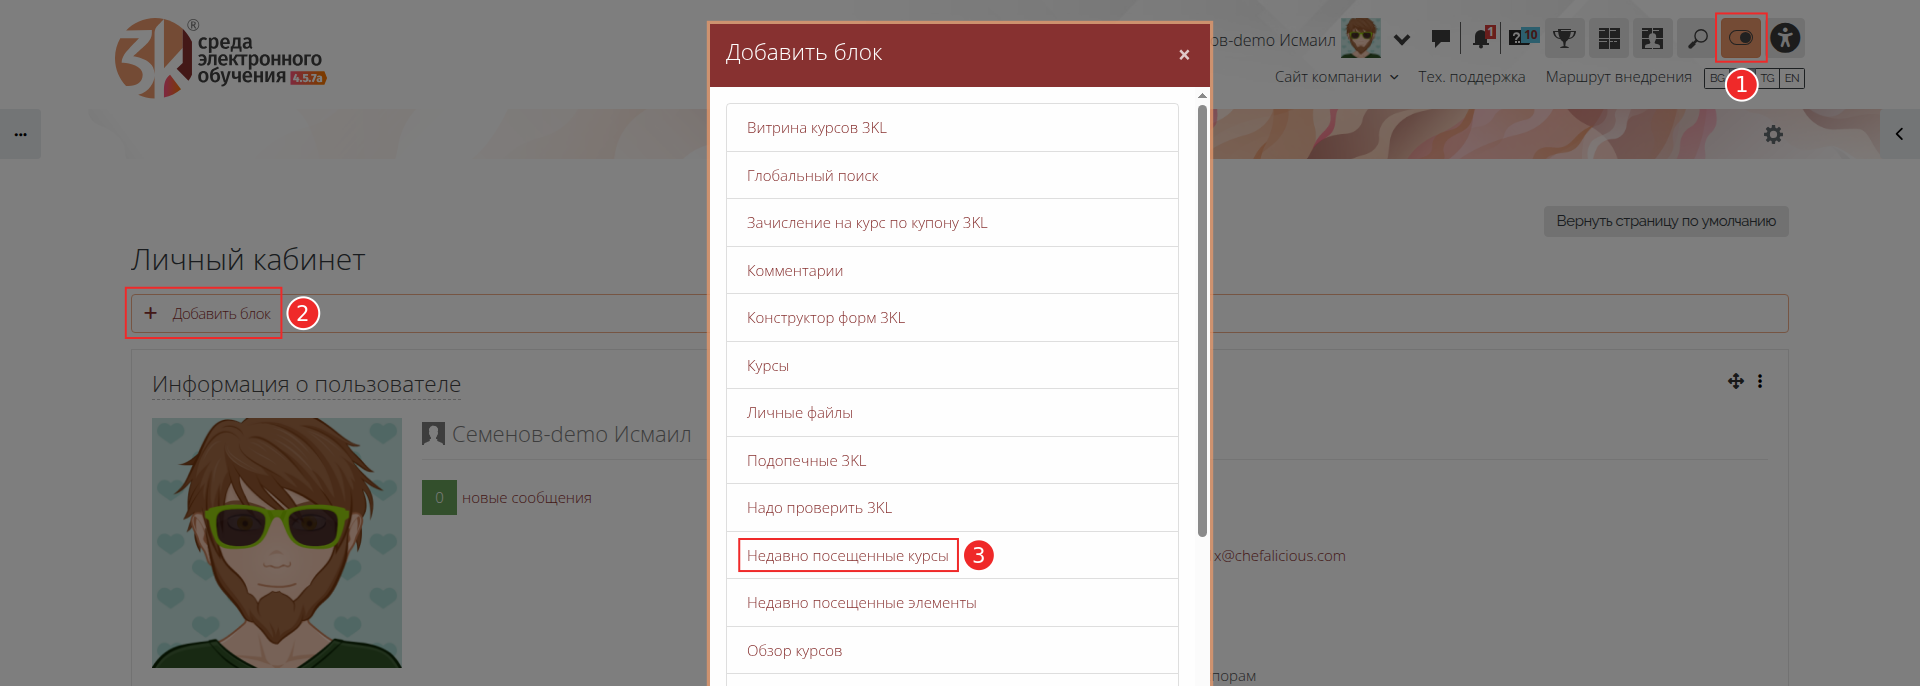
Task: Open the trophy achievements icon
Action: pyautogui.click(x=1564, y=38)
